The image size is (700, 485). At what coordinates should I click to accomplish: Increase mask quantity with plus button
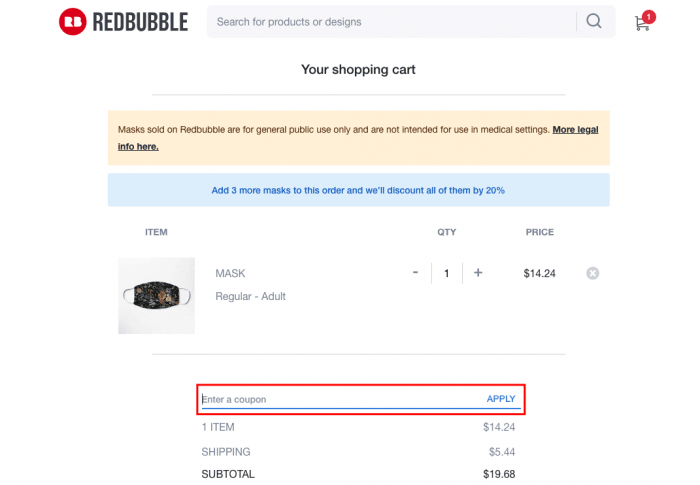tap(478, 273)
